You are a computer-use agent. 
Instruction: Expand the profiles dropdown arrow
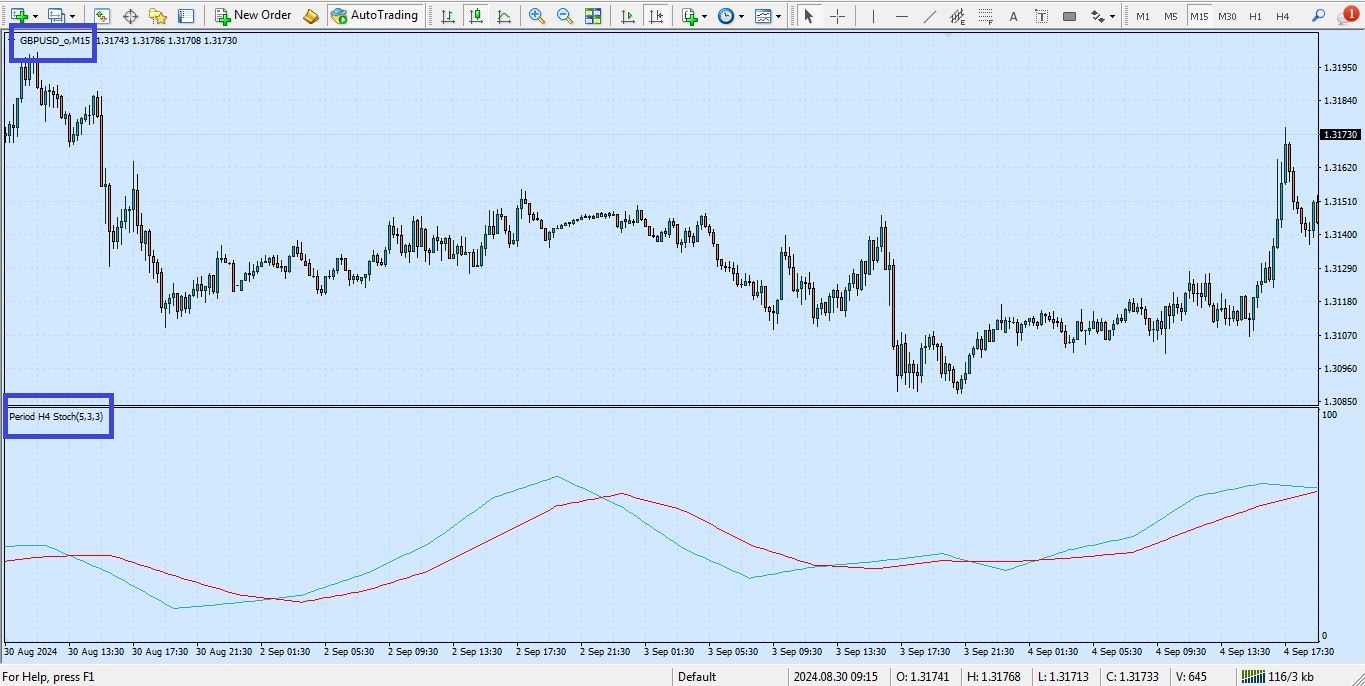(72, 17)
